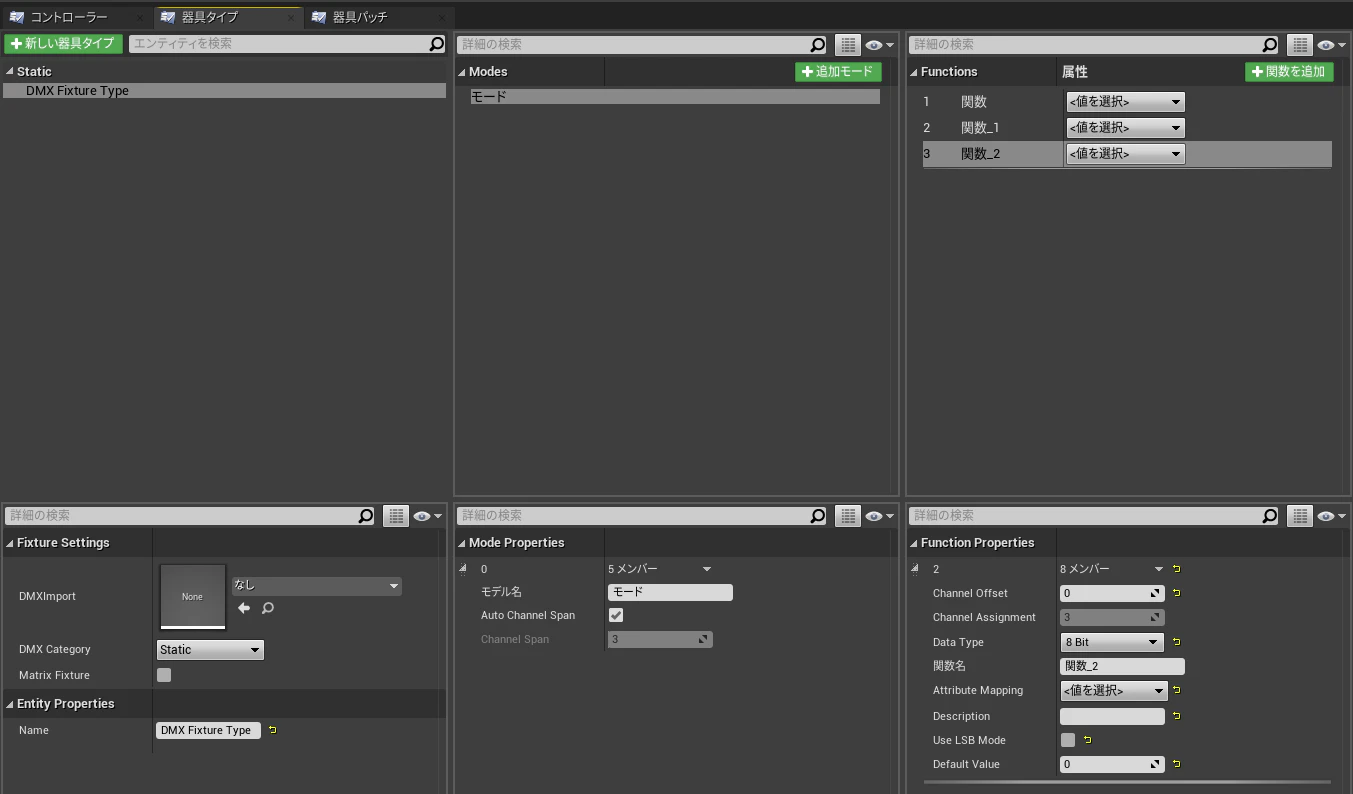Open property matrix view in the Functions panel
This screenshot has height=794, width=1353.
1299,44
